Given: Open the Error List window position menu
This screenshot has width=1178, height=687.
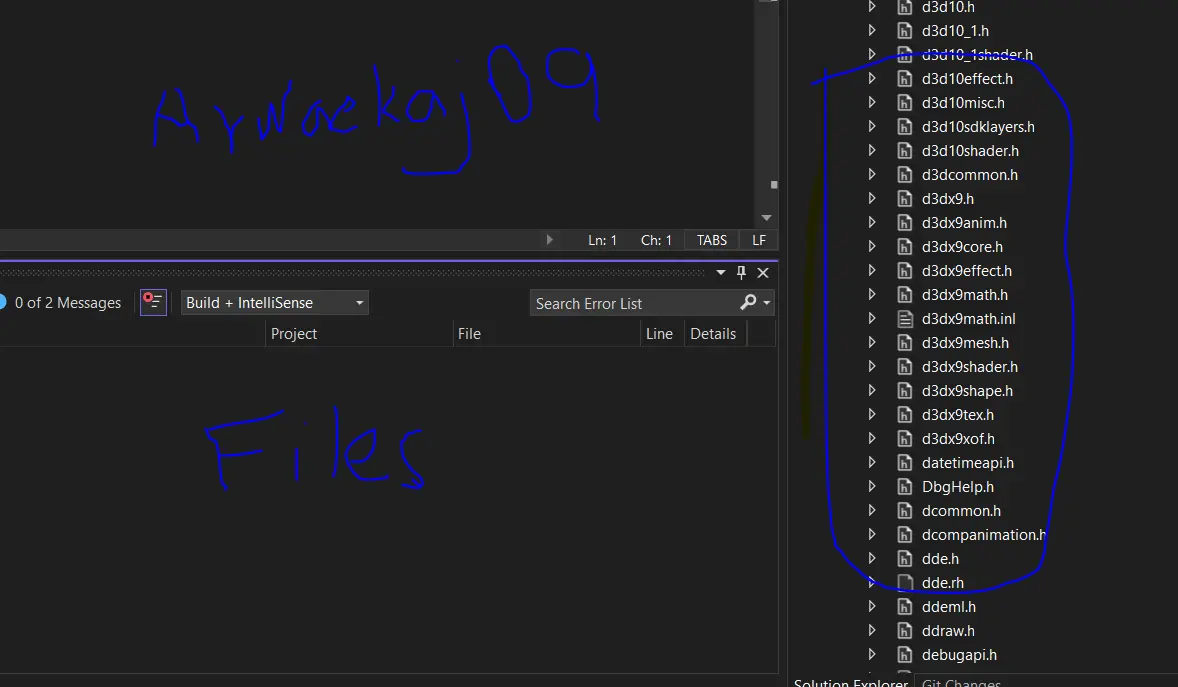Looking at the screenshot, I should tap(720, 272).
